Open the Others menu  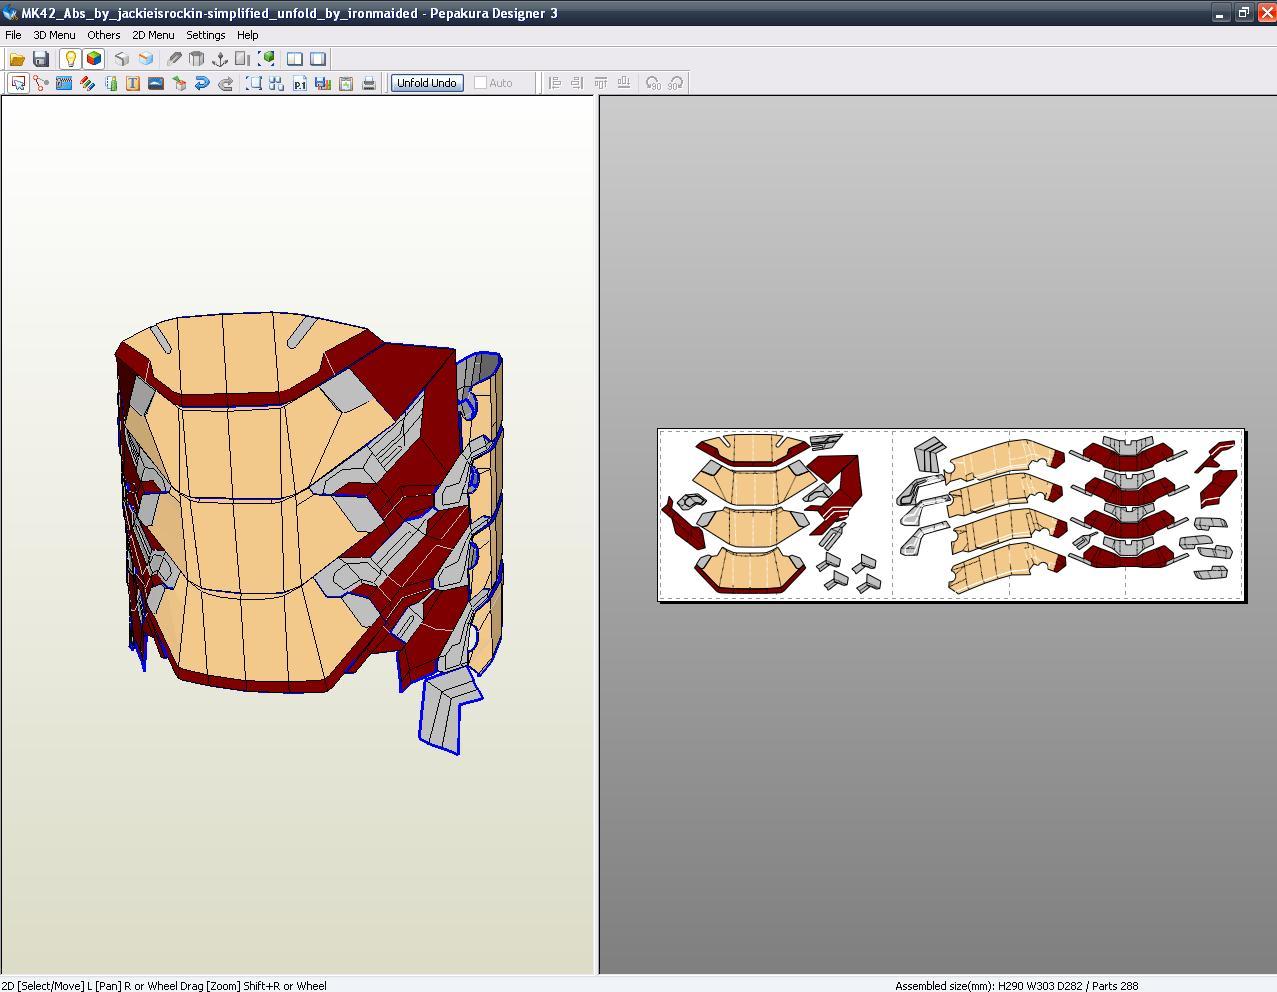click(x=104, y=35)
